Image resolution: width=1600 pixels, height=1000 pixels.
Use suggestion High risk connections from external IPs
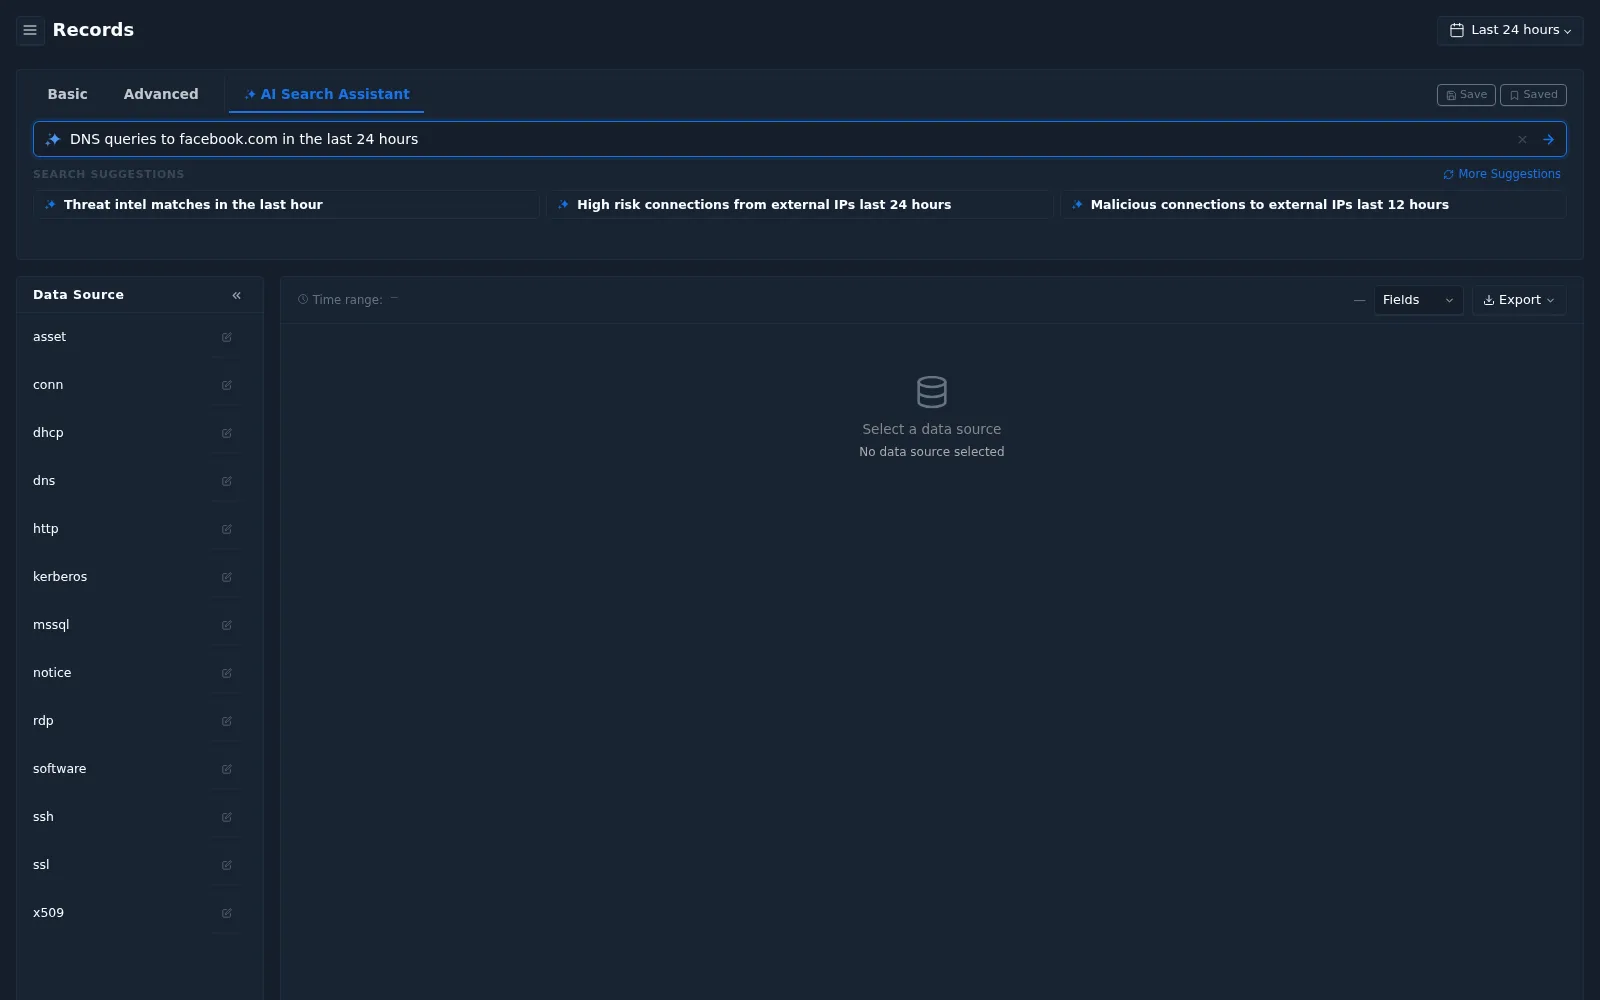click(800, 205)
